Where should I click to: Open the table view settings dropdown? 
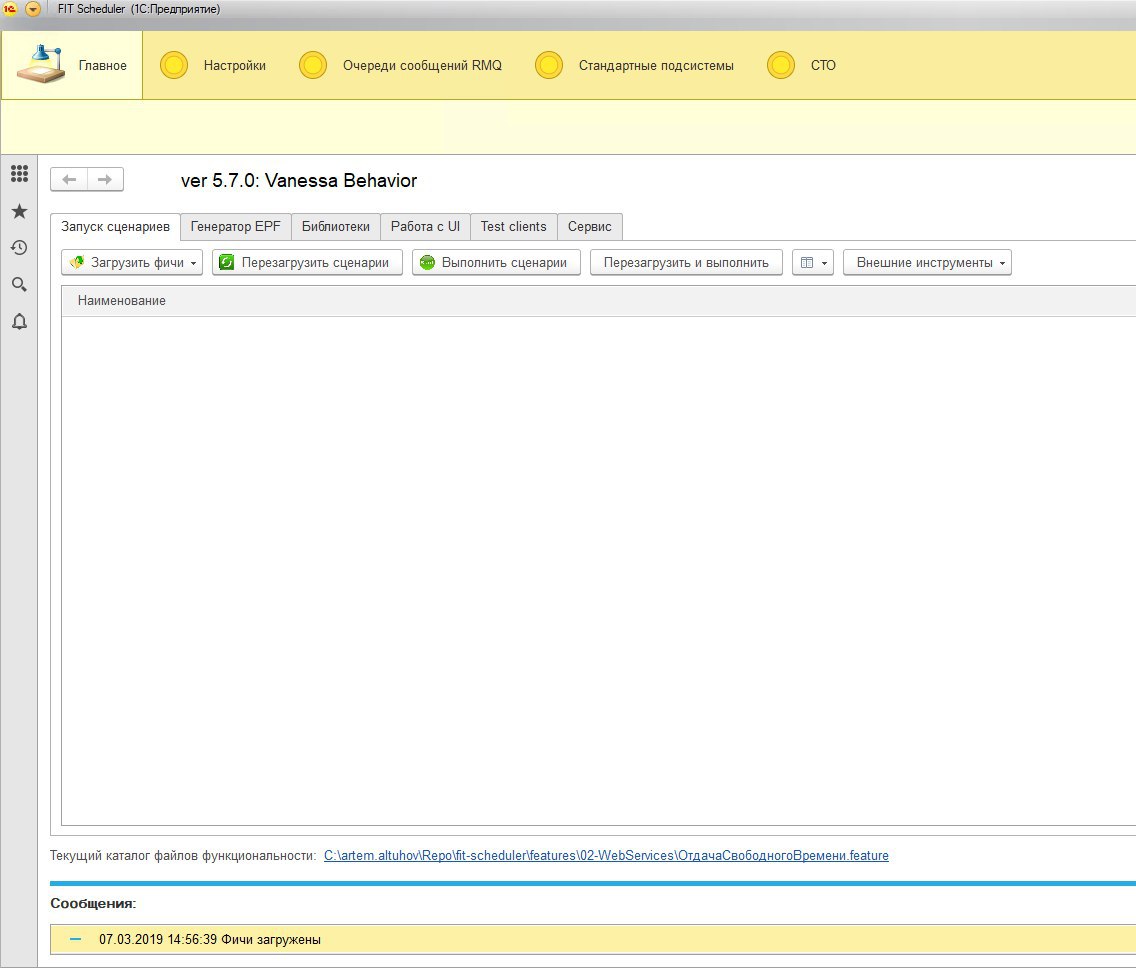(x=813, y=262)
